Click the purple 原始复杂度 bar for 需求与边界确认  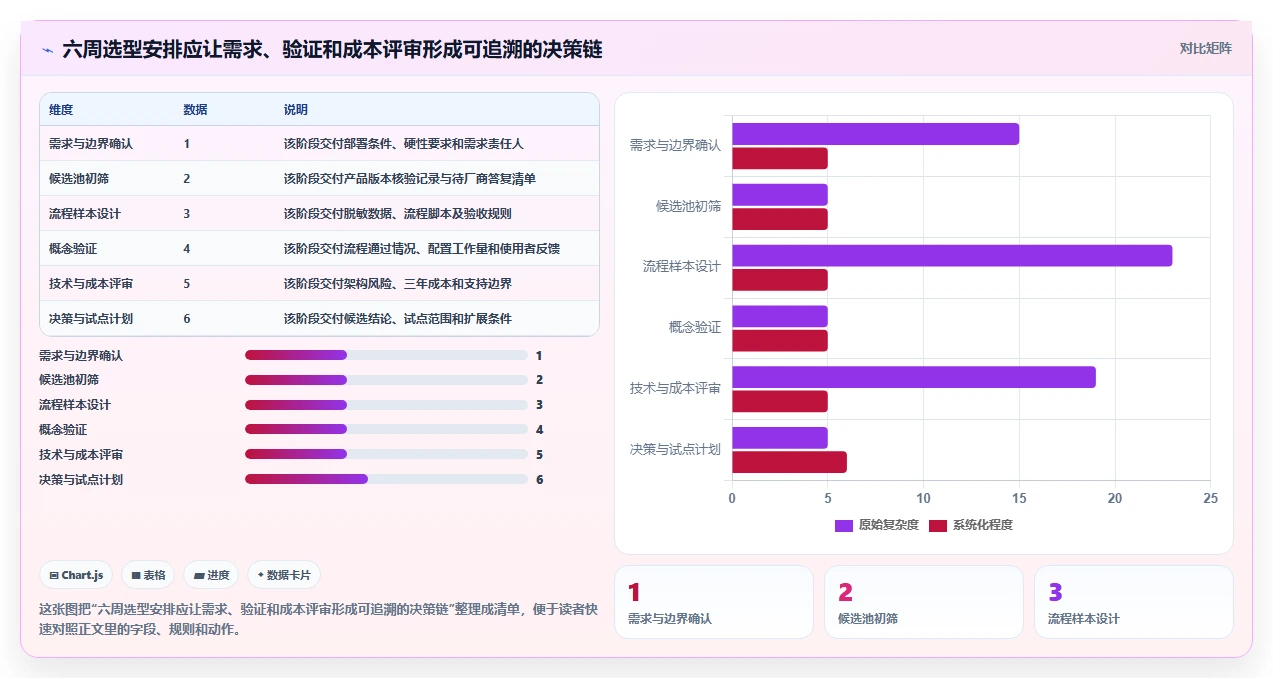point(875,134)
